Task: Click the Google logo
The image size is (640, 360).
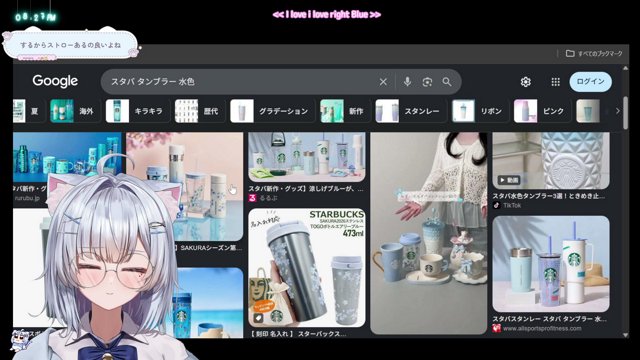Action: [55, 81]
